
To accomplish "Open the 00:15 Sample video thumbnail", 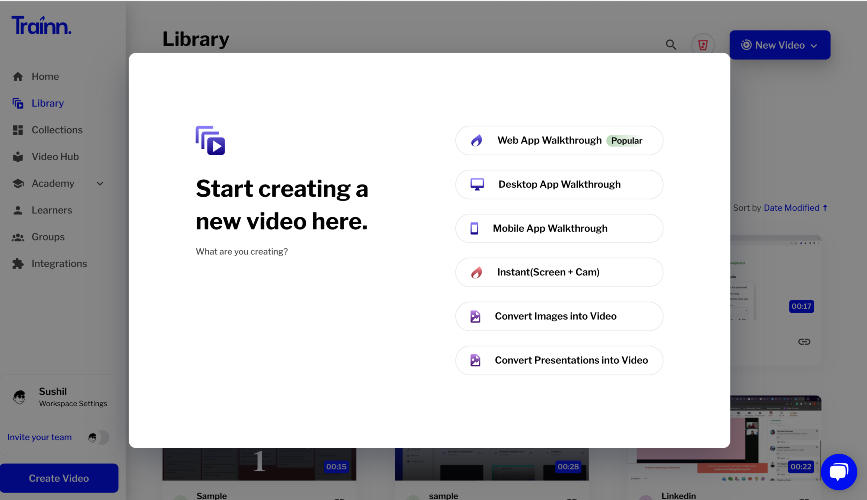I will pyautogui.click(x=259, y=464).
